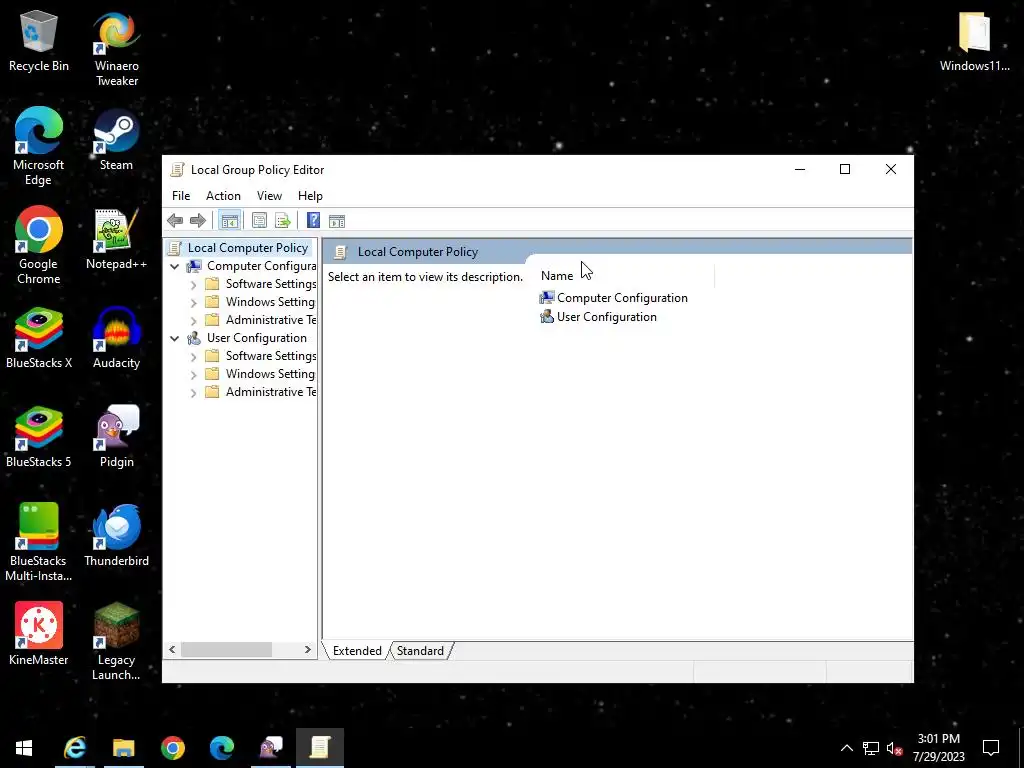The image size is (1024, 768).
Task: Open Properties toolbar icon
Action: [x=259, y=221]
